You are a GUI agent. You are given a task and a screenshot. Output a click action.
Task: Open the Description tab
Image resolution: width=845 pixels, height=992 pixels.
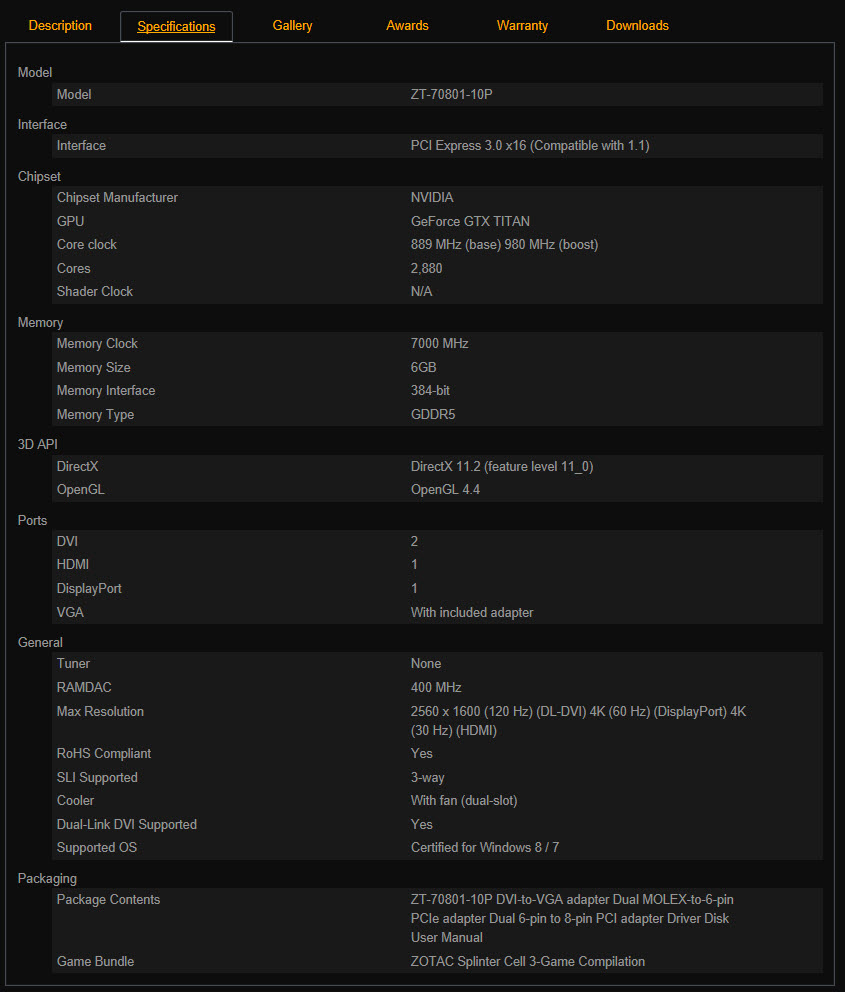60,26
